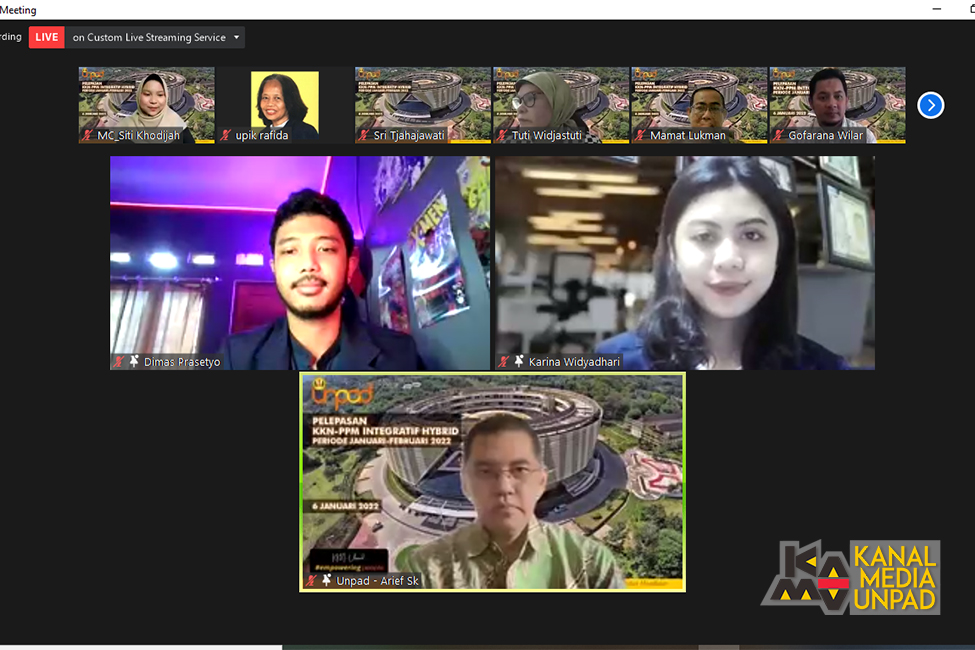Expand the Custom Live Streaming Service dropdown arrow
Image resolution: width=975 pixels, height=650 pixels.
[x=237, y=38]
